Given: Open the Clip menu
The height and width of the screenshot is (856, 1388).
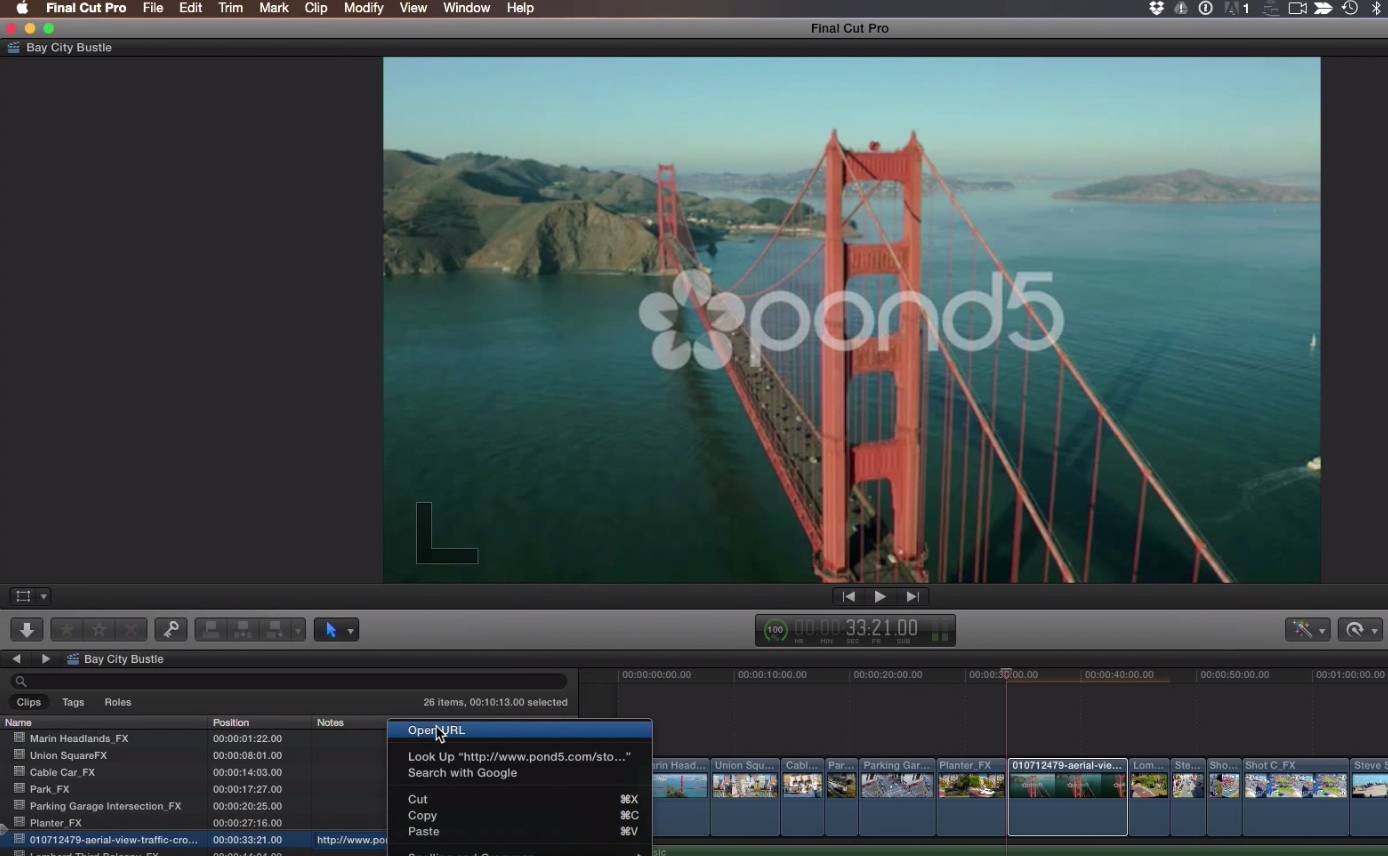Looking at the screenshot, I should (316, 8).
